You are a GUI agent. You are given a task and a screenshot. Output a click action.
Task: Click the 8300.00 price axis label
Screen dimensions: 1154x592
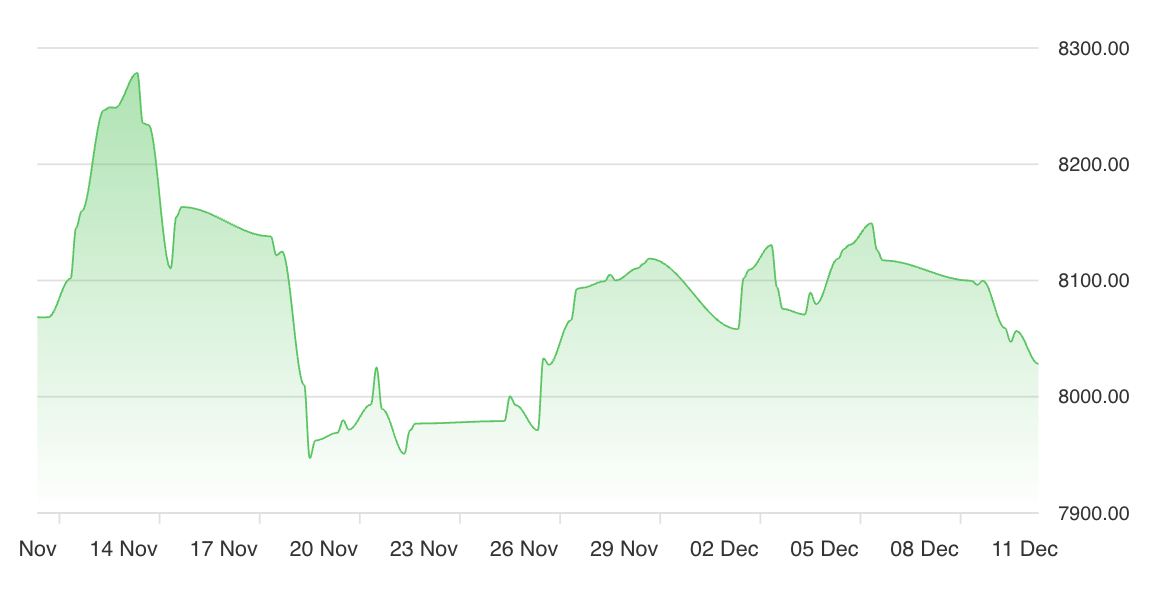tap(1093, 48)
